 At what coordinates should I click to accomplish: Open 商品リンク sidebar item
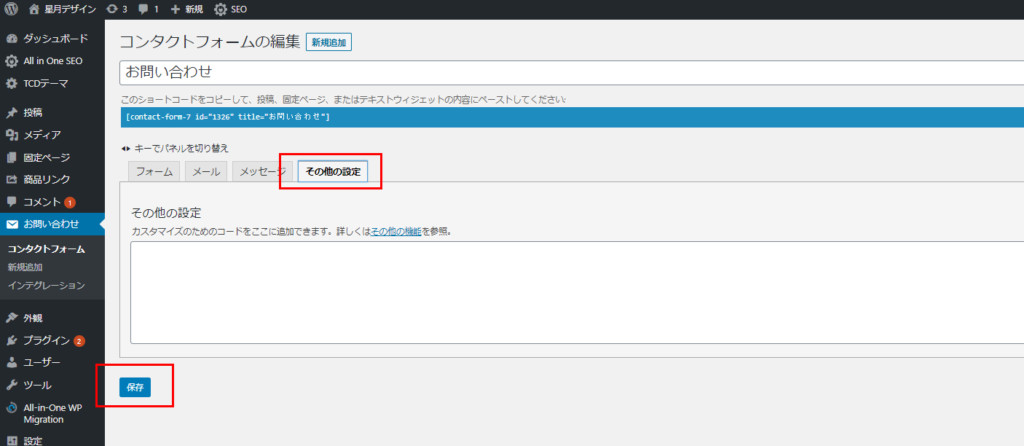click(52, 180)
